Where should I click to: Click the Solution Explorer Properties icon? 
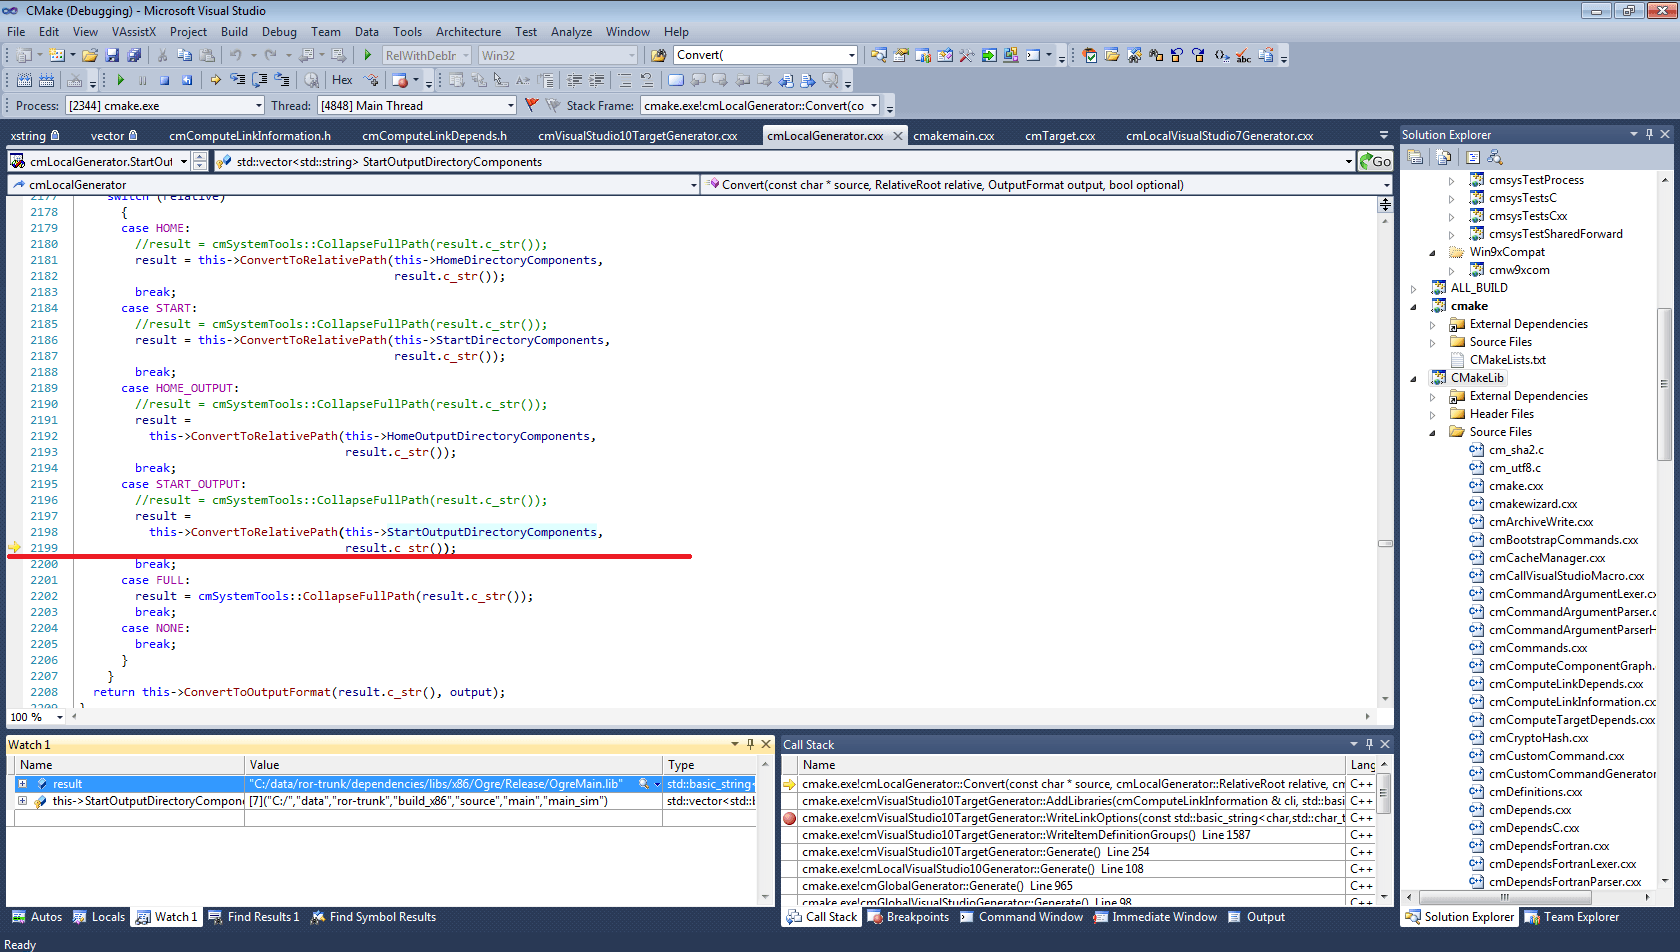(x=1415, y=157)
